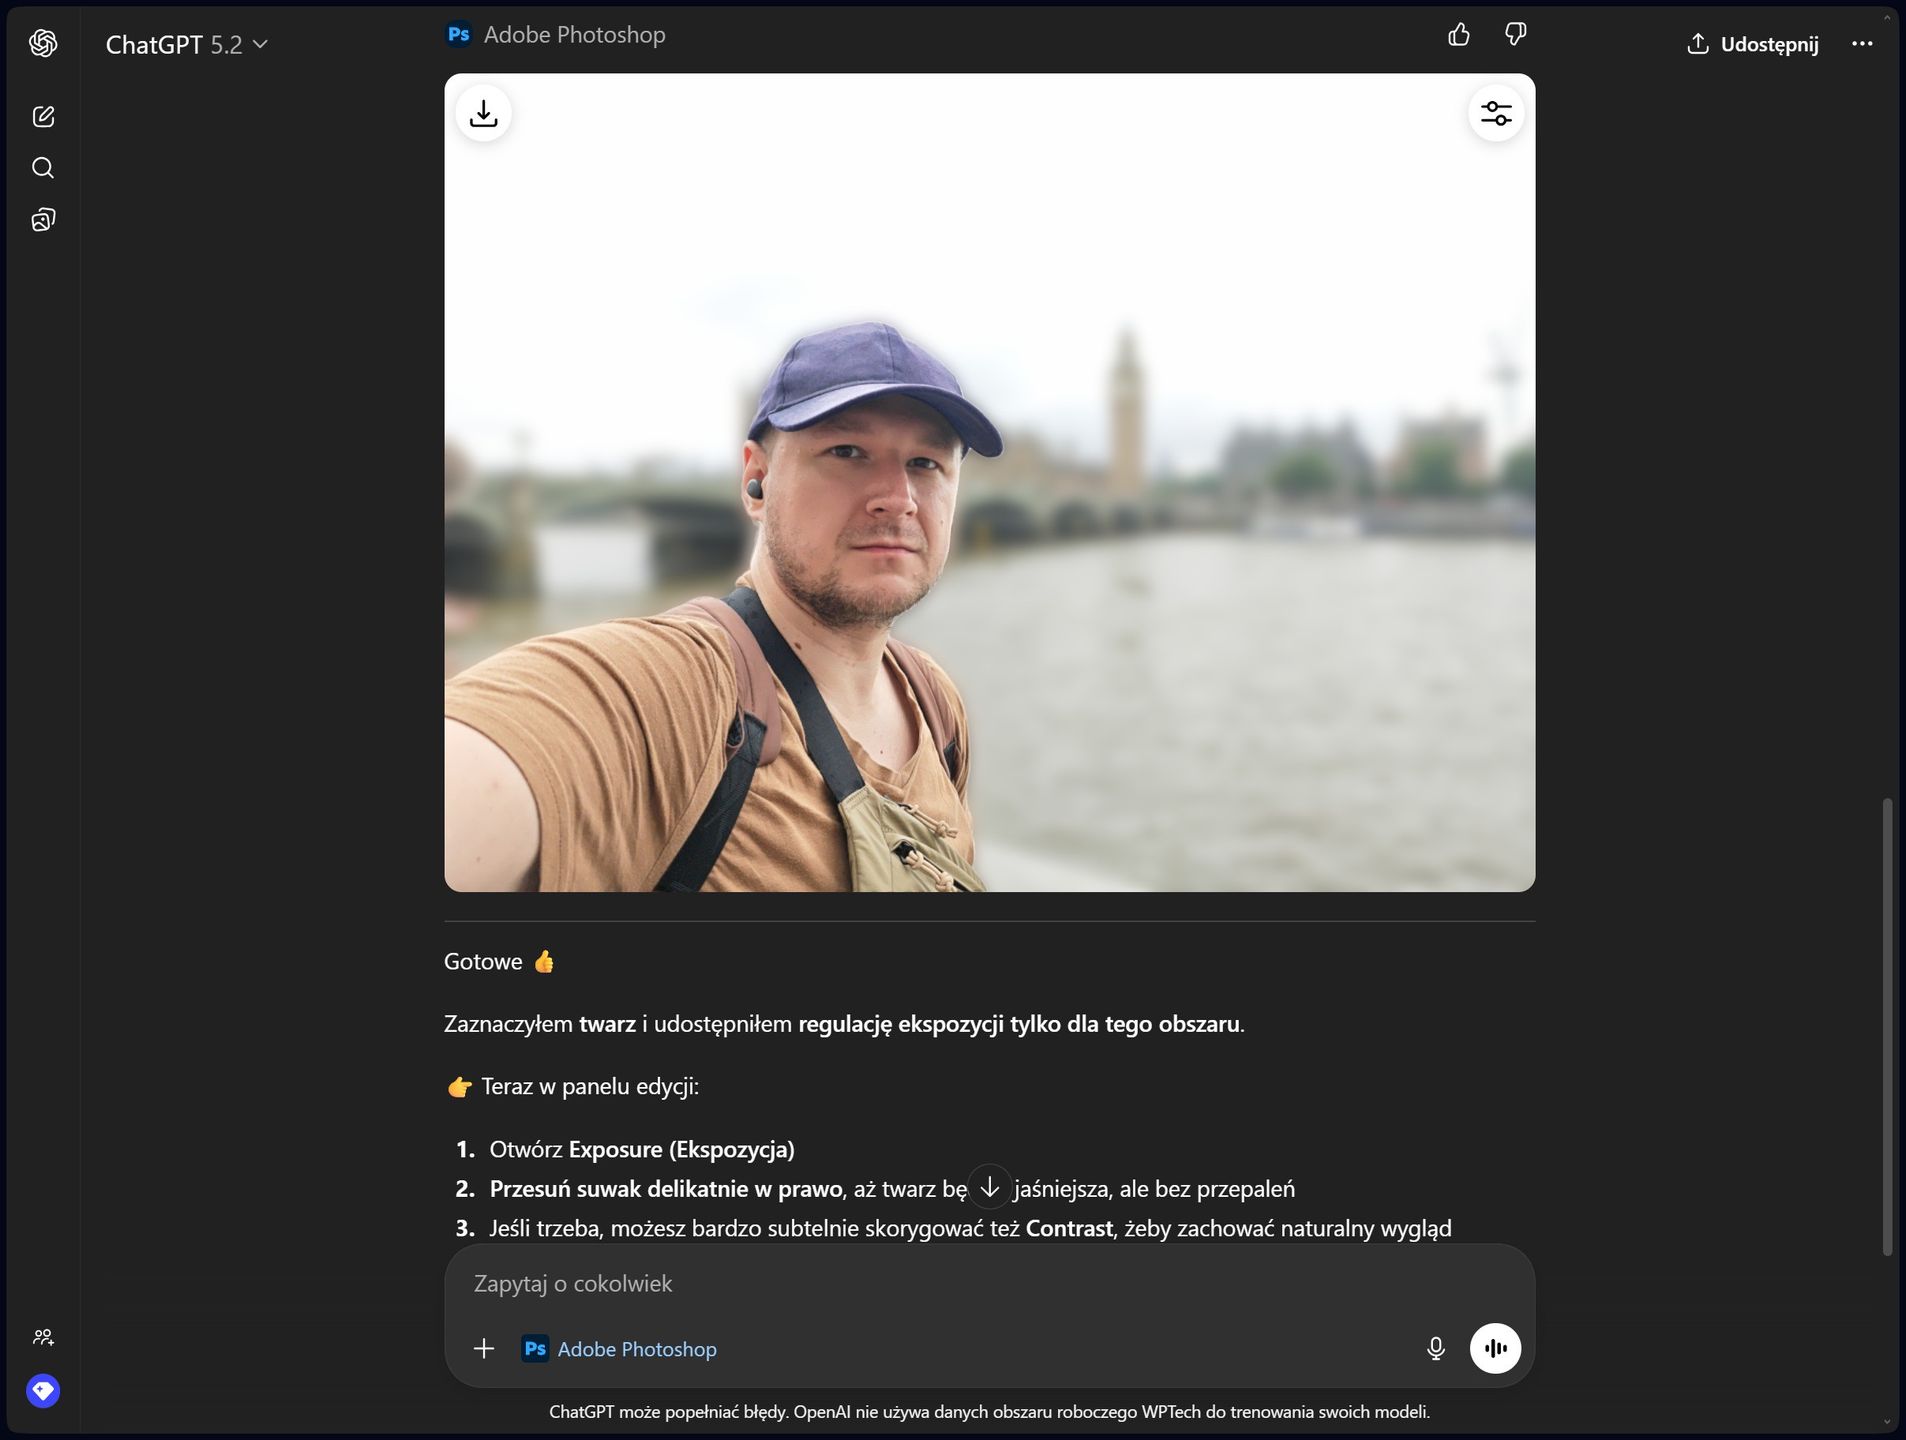Click the Adobe Photoshop chip in composer
Viewport: 1906px width, 1440px height.
tap(620, 1349)
